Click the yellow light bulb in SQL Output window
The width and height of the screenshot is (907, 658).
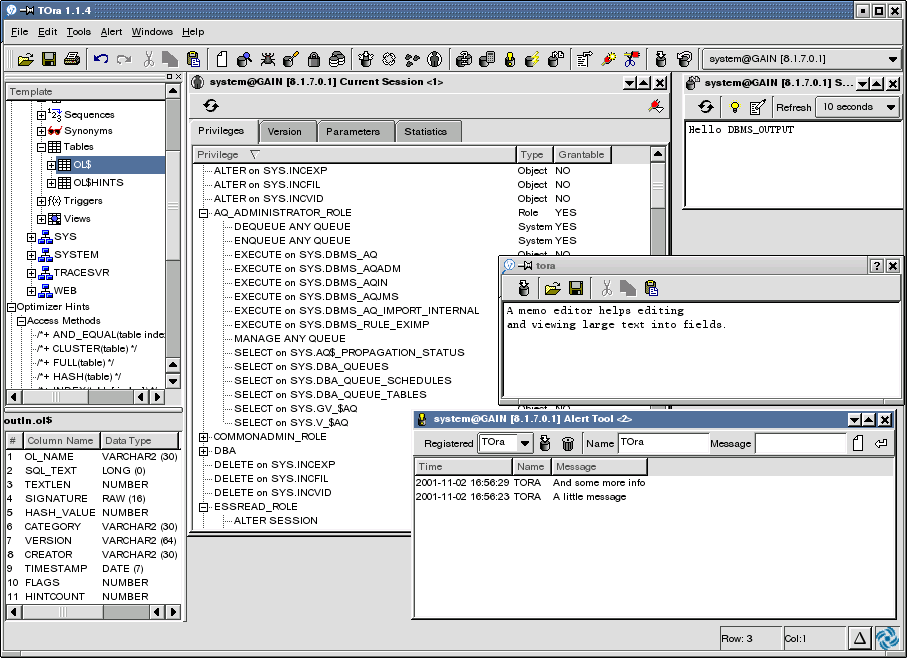(x=735, y=107)
